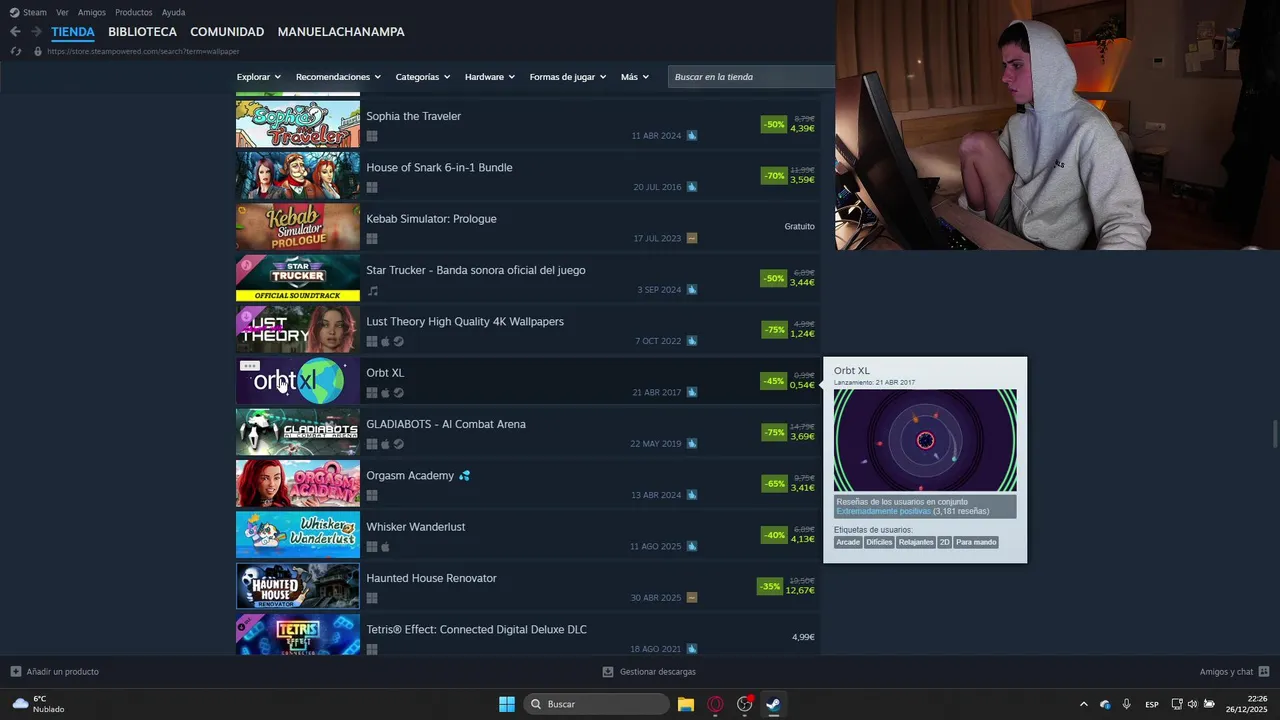The width and height of the screenshot is (1280, 720).
Task: Click the plus icon beside Añadir un producto
Action: [x=15, y=672]
